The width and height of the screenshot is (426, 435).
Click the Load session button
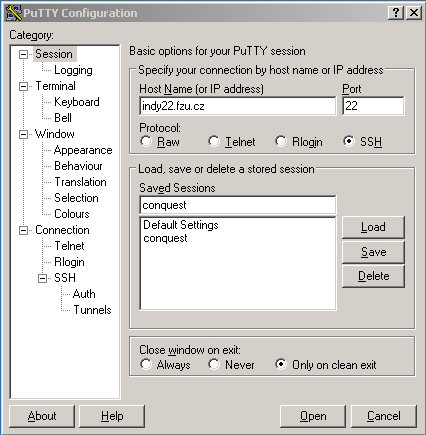pos(373,227)
